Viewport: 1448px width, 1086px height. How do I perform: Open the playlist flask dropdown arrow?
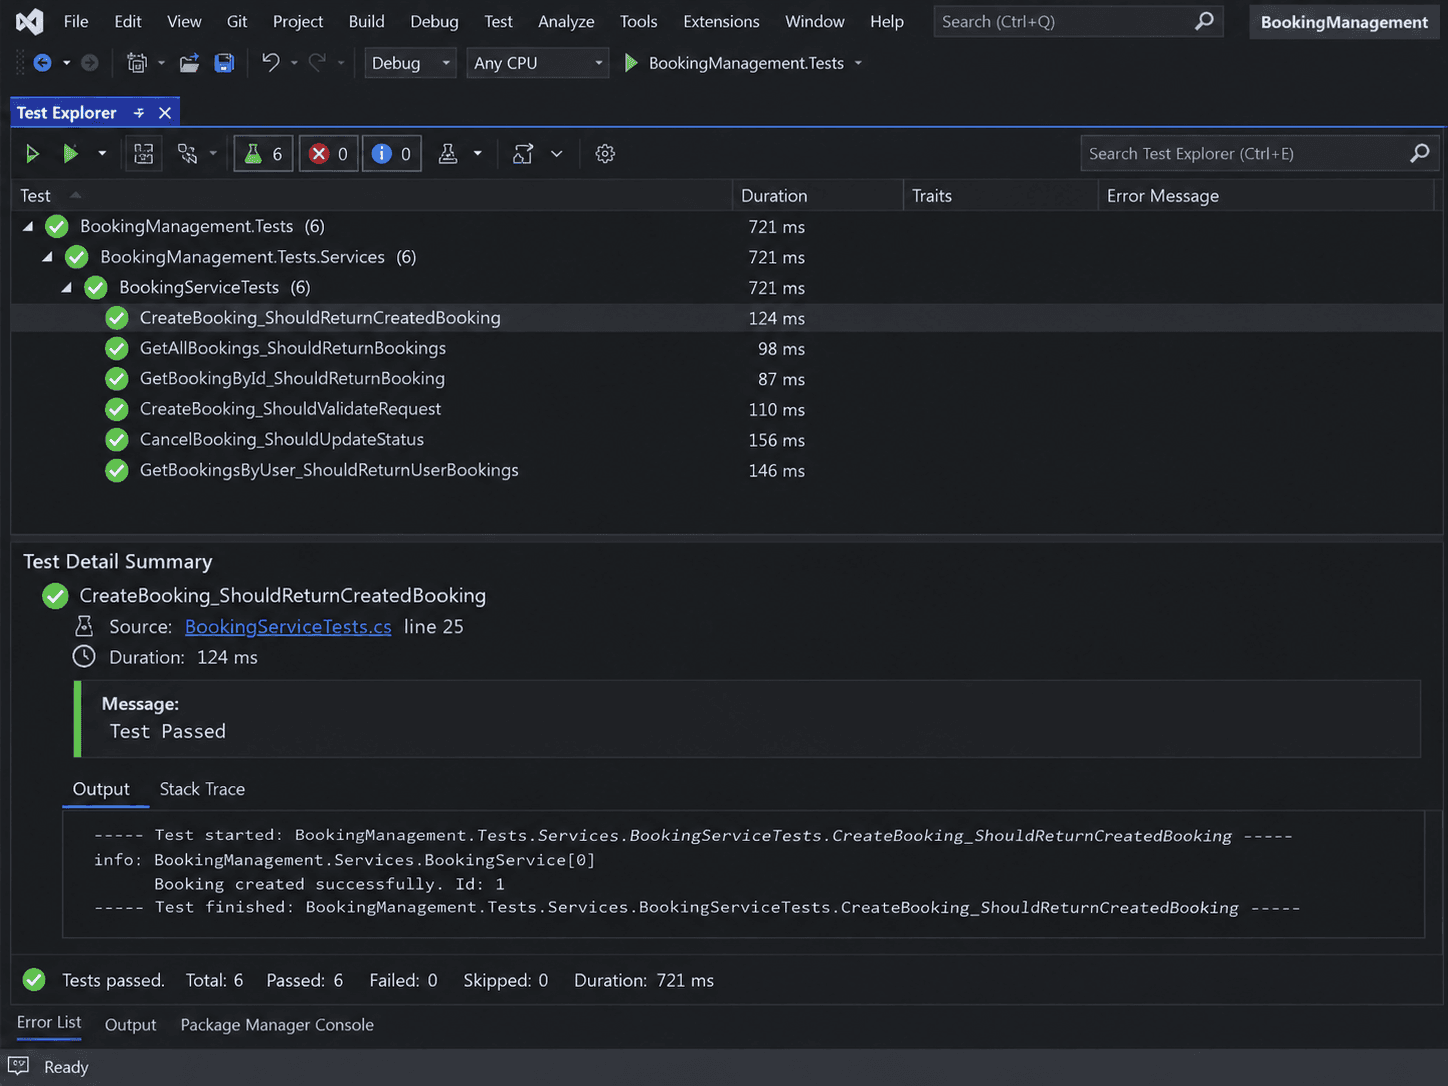tap(478, 154)
